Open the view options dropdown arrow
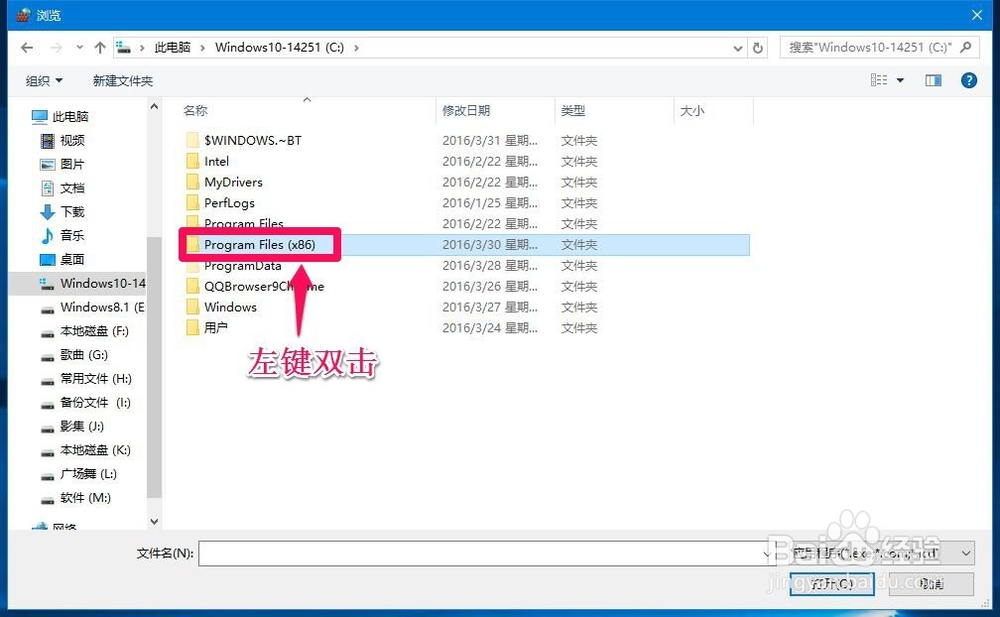The image size is (1000, 617). (901, 81)
